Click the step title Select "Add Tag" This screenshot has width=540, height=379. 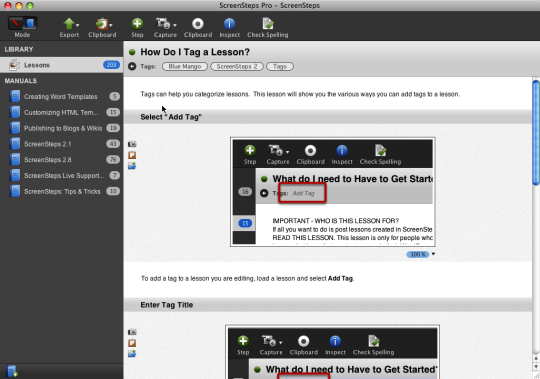171,117
